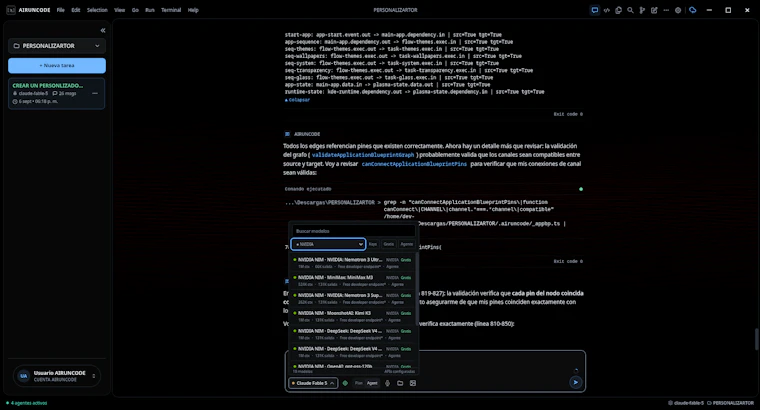
Task: Open the NVIDIA provider filter dropdown
Action: pyautogui.click(x=328, y=244)
